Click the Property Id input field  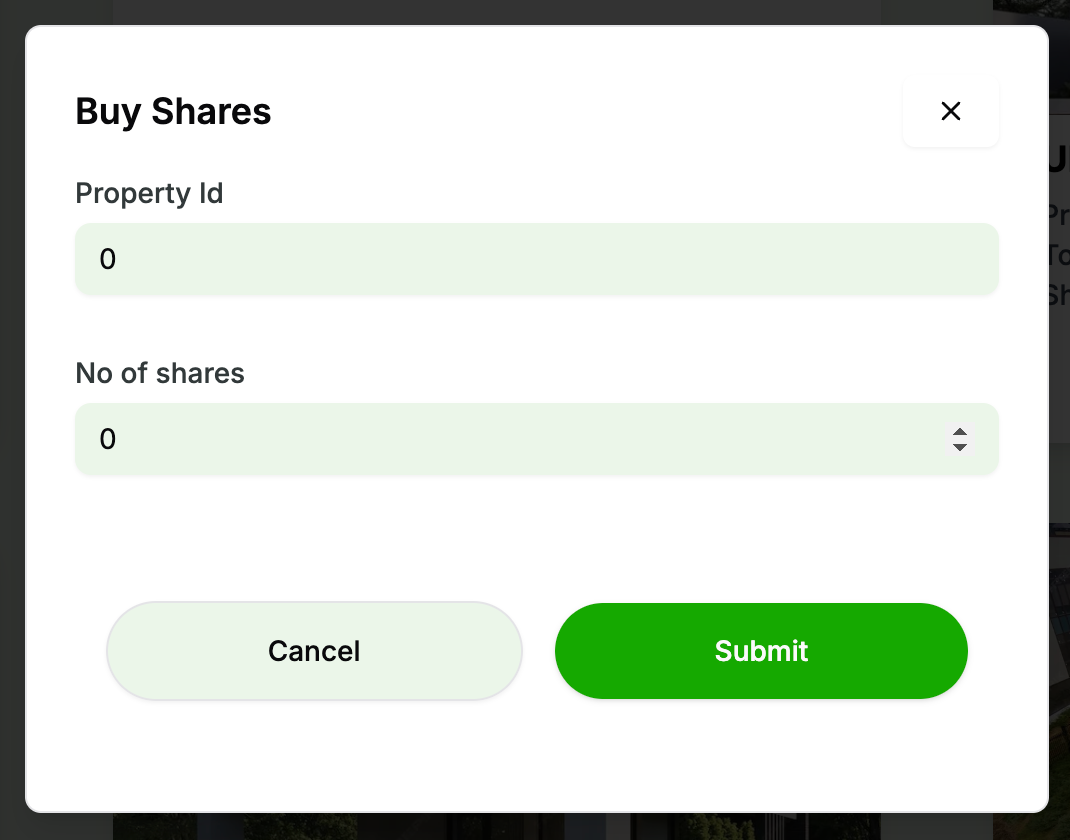pos(536,260)
